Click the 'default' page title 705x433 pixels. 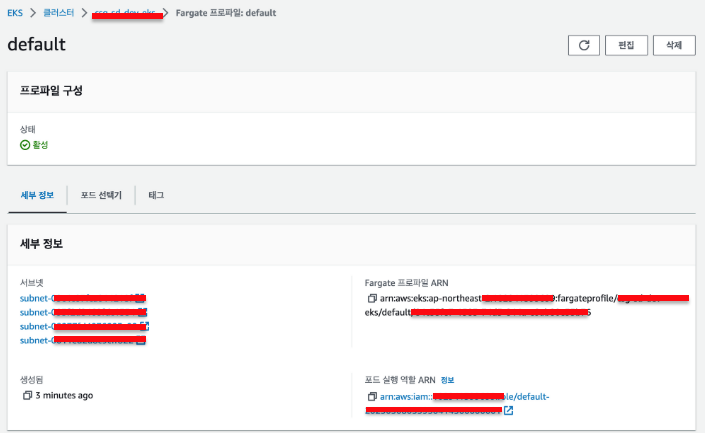pyautogui.click(x=36, y=44)
